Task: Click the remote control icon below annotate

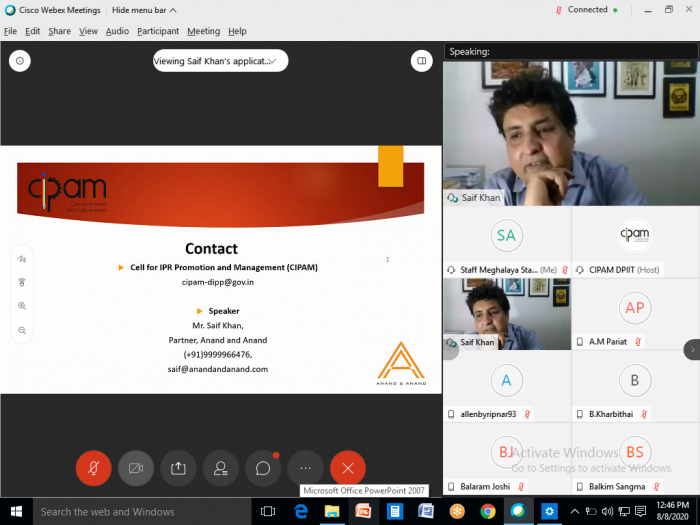Action: pyautogui.click(x=22, y=282)
